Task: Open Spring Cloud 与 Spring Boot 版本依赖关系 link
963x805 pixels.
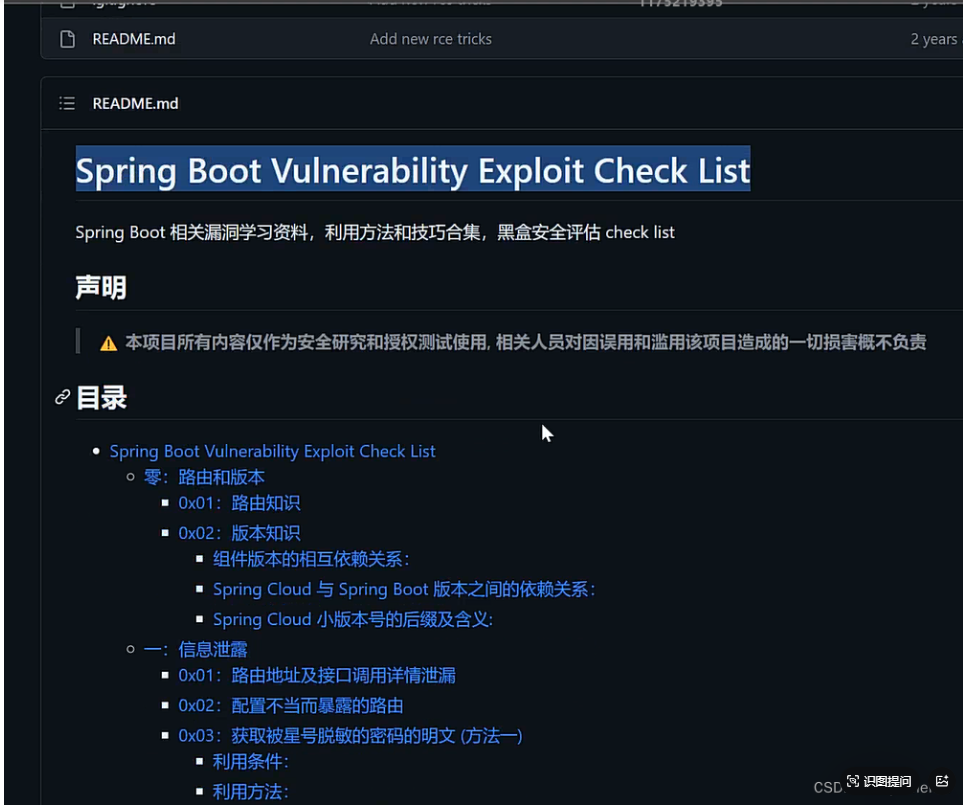Action: point(404,589)
